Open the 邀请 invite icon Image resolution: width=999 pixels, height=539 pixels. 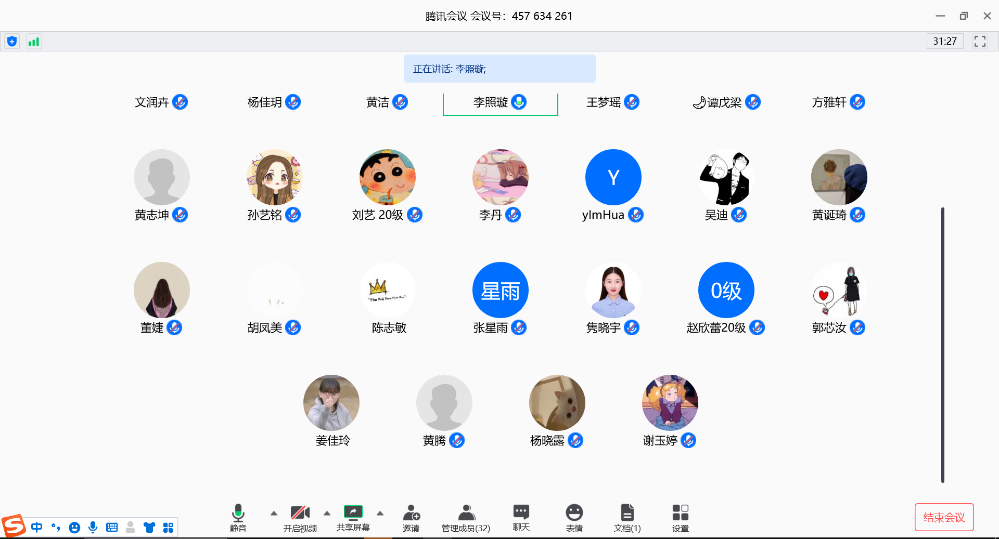click(411, 516)
